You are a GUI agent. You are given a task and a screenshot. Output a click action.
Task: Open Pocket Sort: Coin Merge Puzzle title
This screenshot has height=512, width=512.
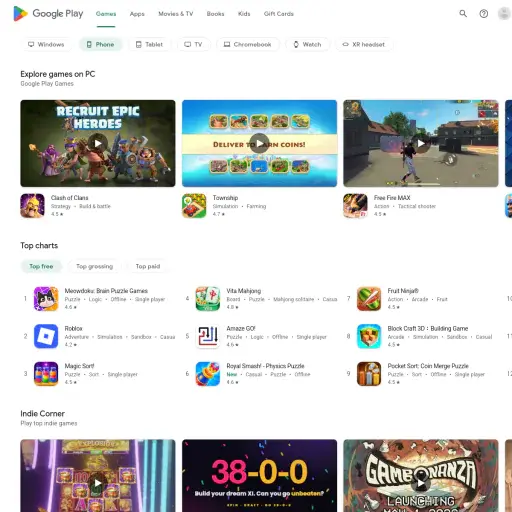(428, 366)
